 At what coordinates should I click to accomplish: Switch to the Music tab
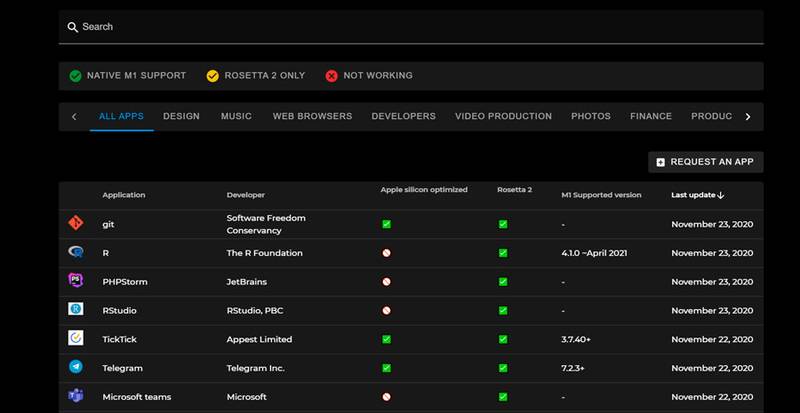[236, 116]
